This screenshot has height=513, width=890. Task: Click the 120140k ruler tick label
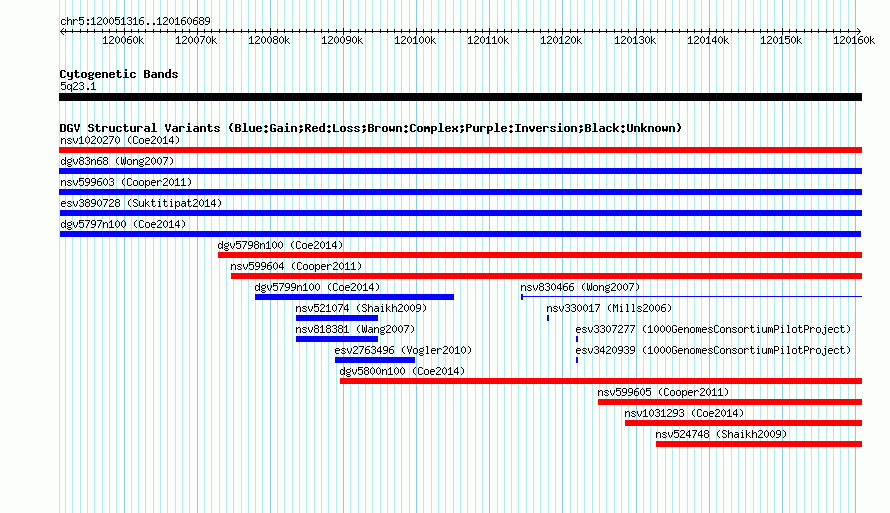[x=708, y=40]
